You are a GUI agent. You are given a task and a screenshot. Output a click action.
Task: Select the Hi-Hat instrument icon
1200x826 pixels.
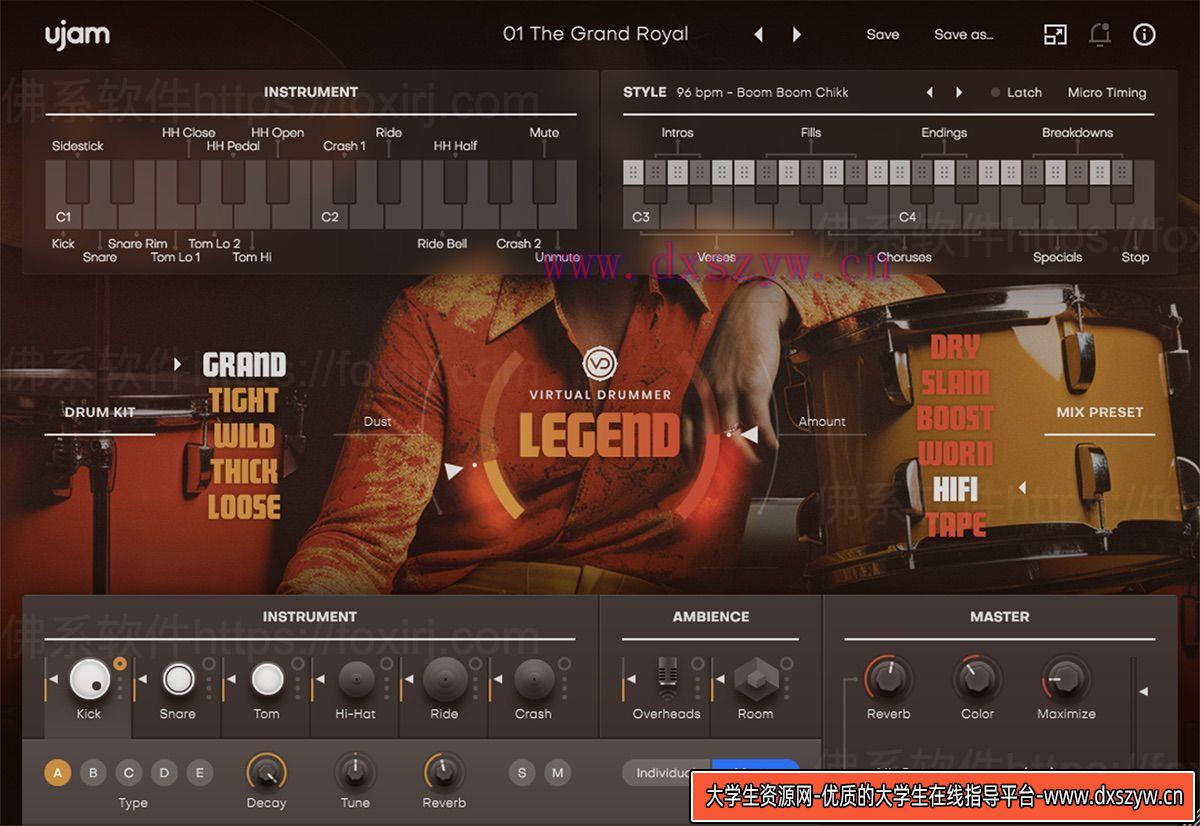pyautogui.click(x=356, y=680)
